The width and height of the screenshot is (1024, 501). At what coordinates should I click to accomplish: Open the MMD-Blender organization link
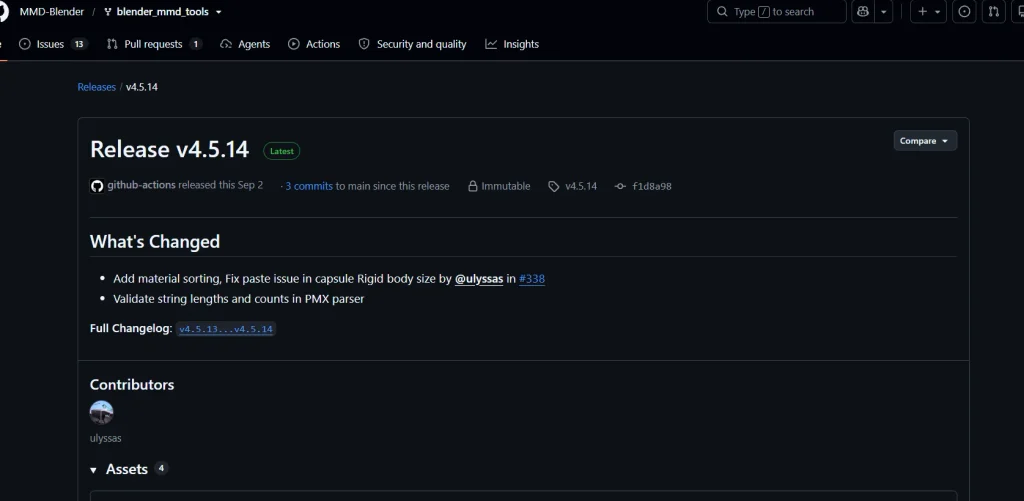(x=52, y=12)
